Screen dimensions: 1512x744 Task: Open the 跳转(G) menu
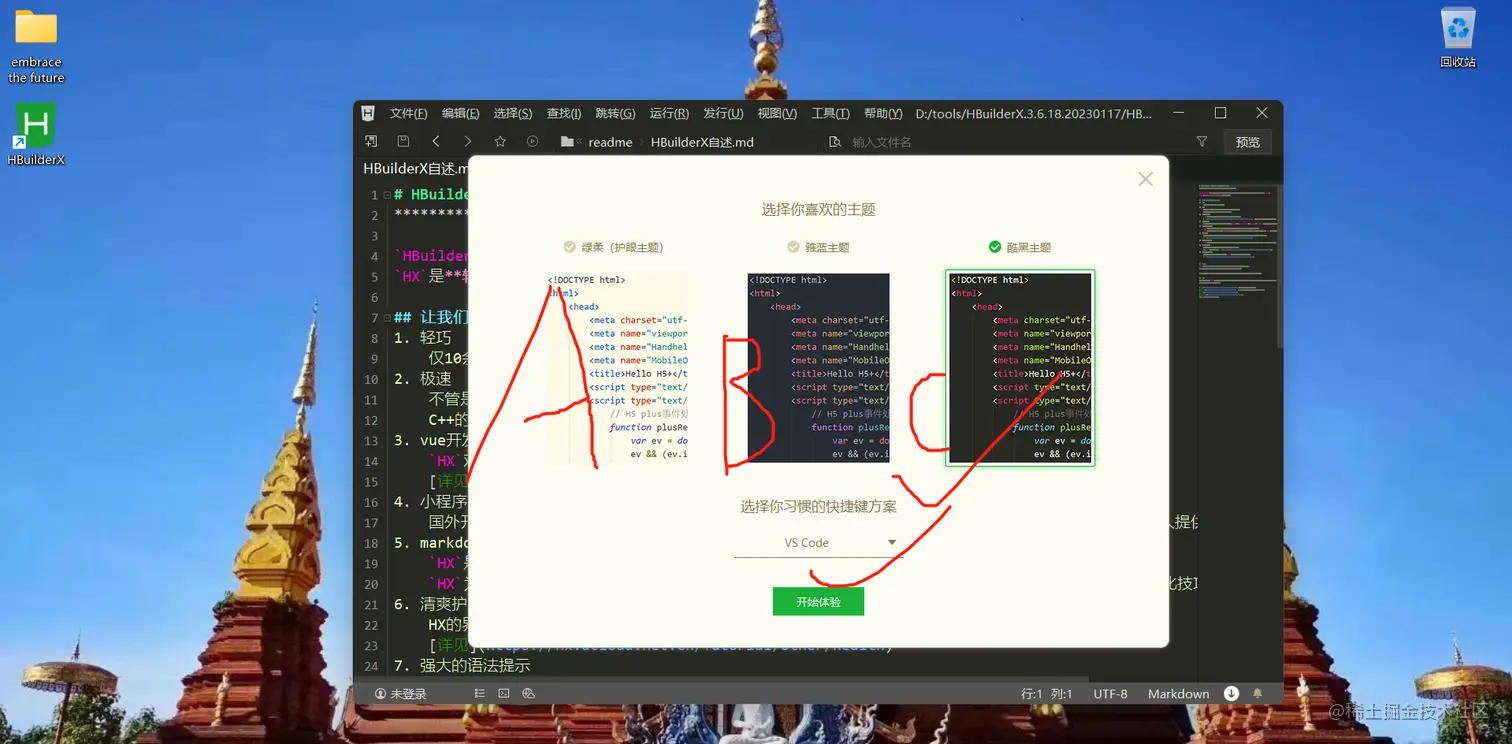coord(615,114)
